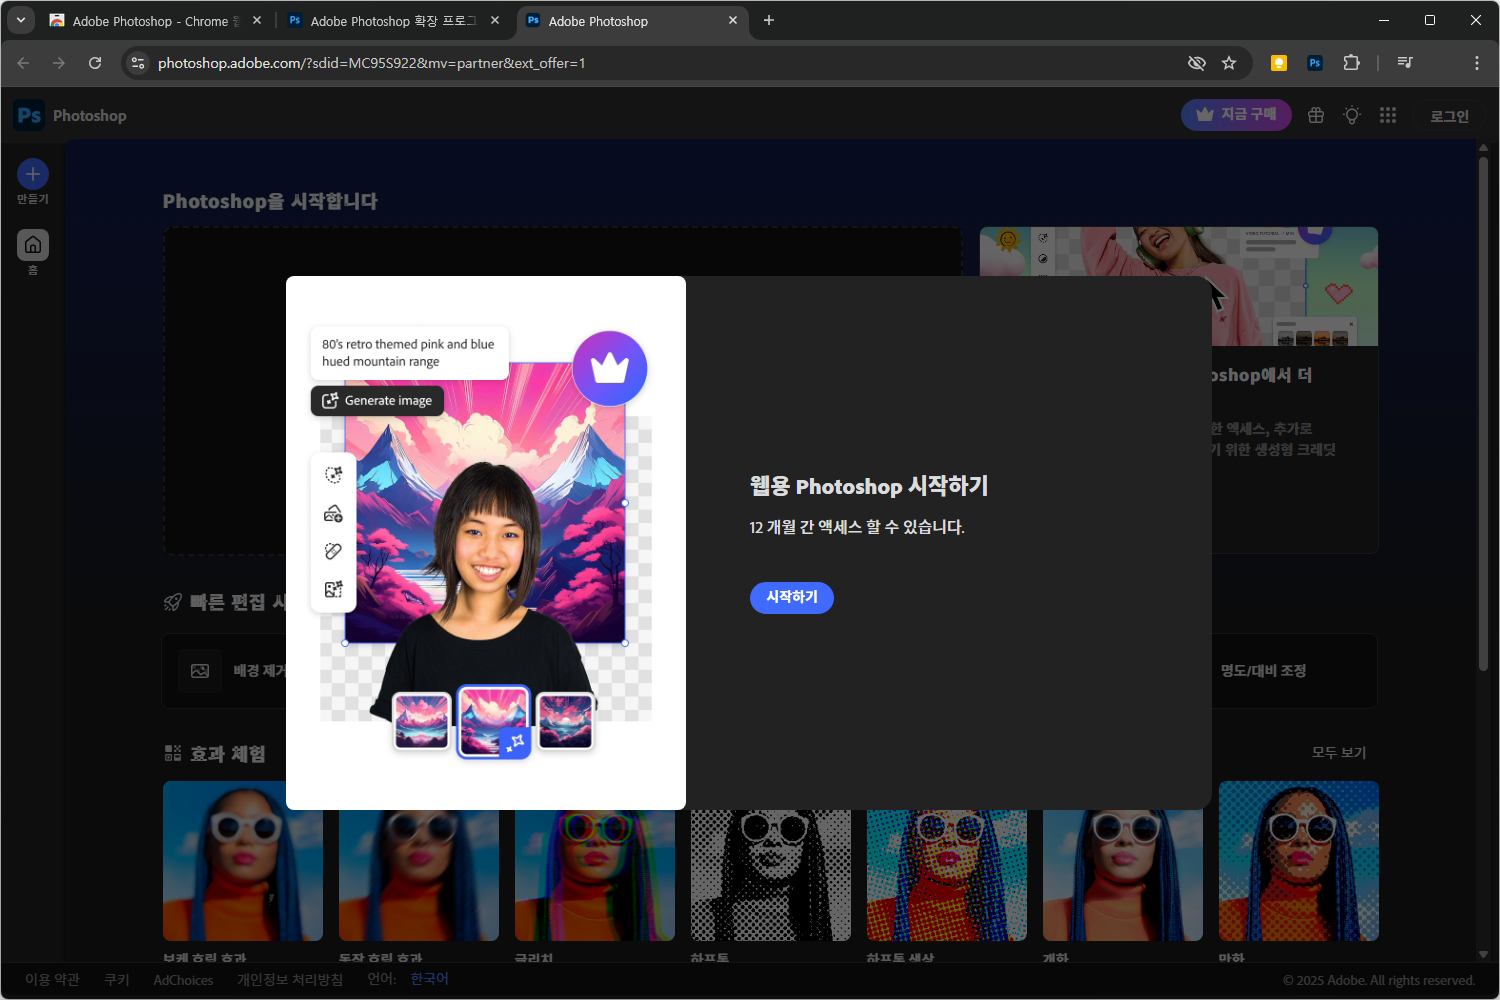This screenshot has width=1500, height=1000.
Task: Click the page vertical scrollbar
Action: (x=1483, y=413)
